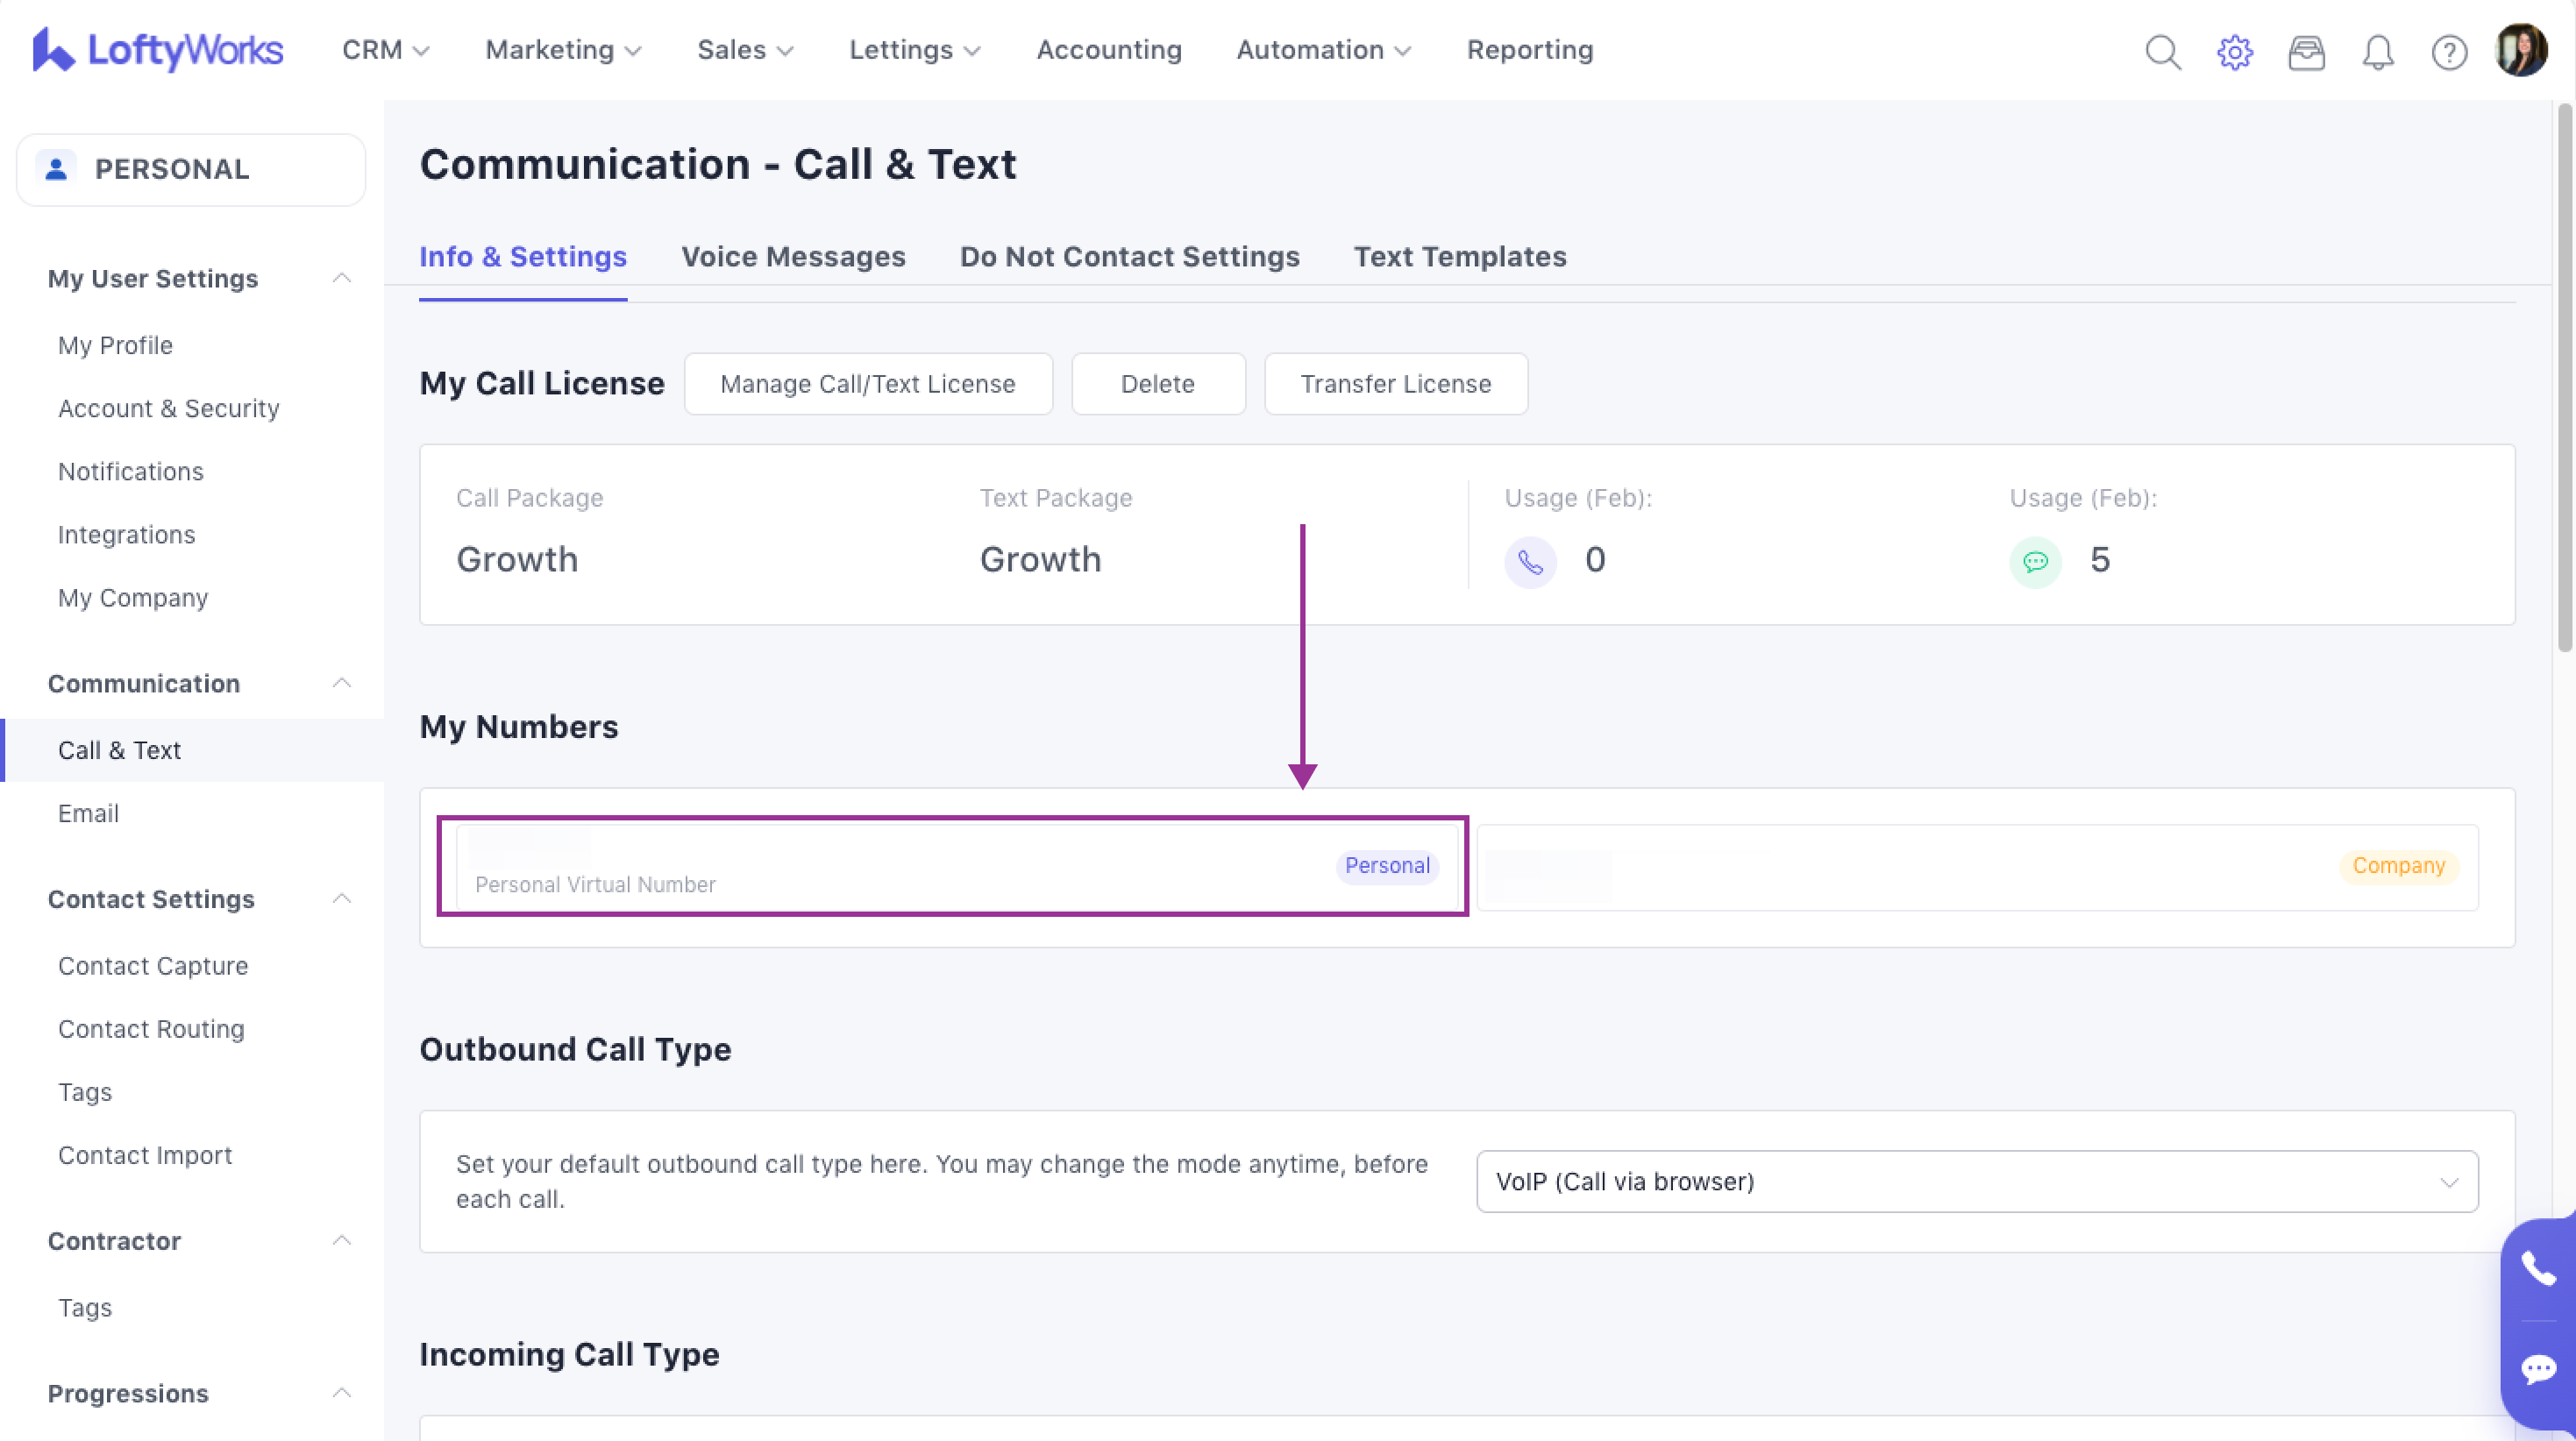Image resolution: width=2576 pixels, height=1441 pixels.
Task: Click Manage Call/Text License button
Action: (x=867, y=384)
